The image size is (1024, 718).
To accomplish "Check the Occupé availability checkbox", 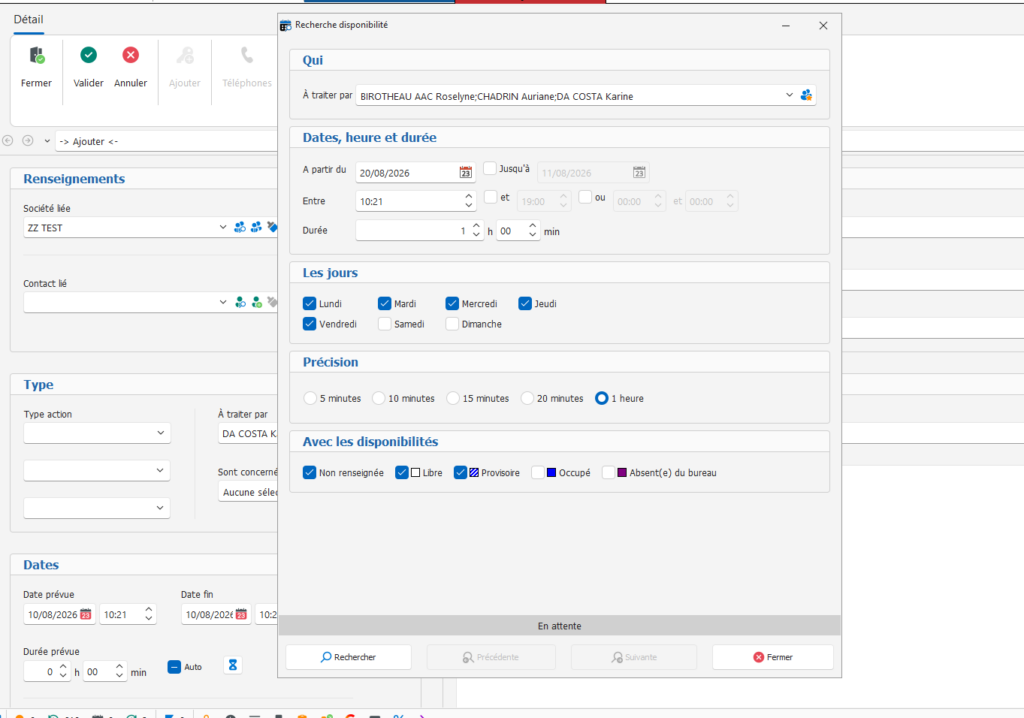I will pos(538,472).
